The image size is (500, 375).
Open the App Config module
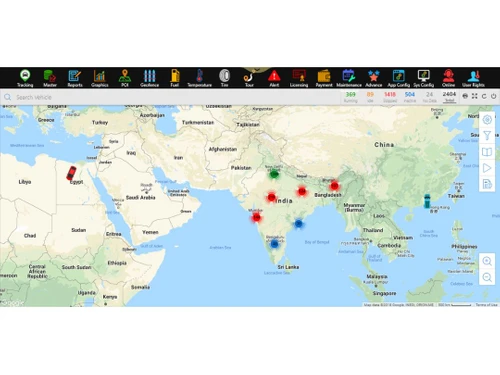pos(399,78)
